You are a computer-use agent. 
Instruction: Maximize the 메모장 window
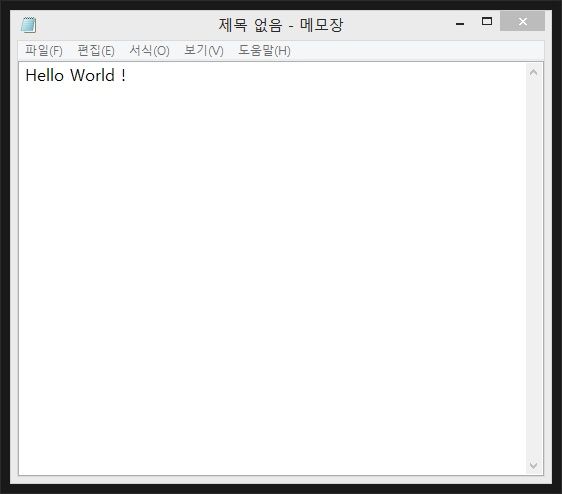click(487, 22)
